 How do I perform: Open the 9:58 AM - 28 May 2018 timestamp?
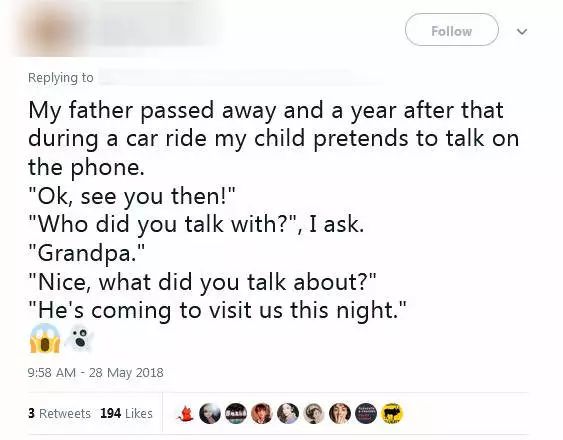pyautogui.click(x=96, y=372)
